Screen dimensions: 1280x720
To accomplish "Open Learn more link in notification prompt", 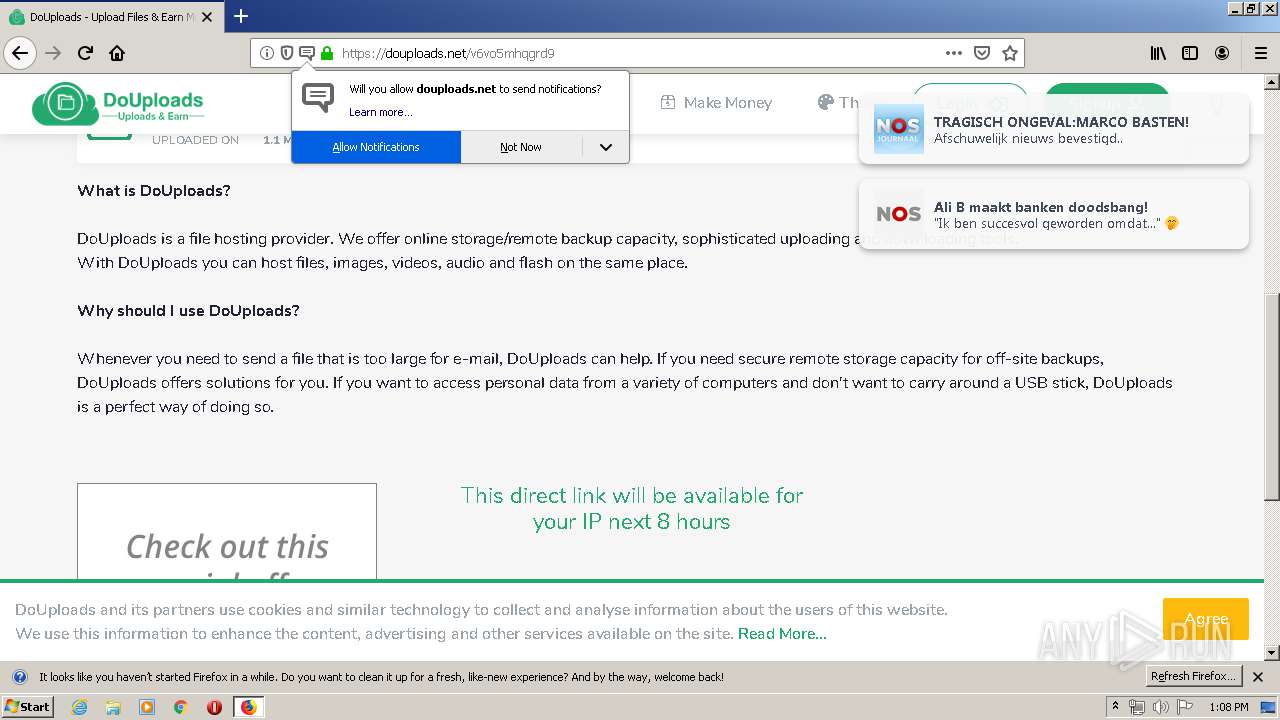I will (x=380, y=112).
